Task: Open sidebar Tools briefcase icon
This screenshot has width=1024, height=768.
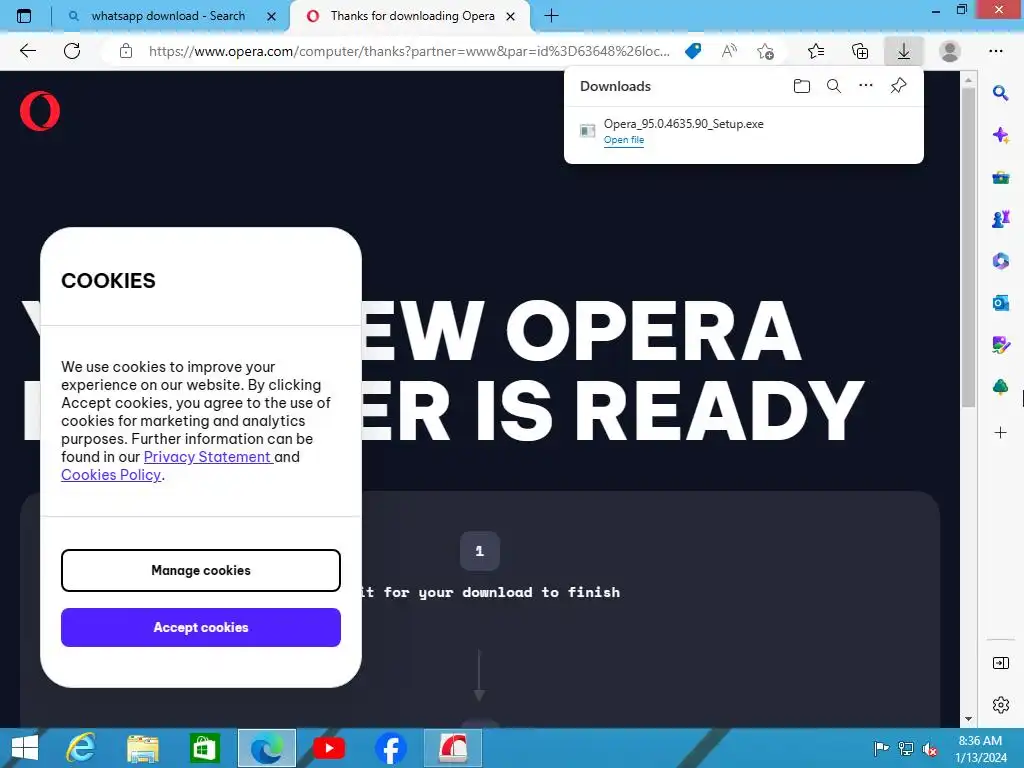Action: (x=1000, y=177)
